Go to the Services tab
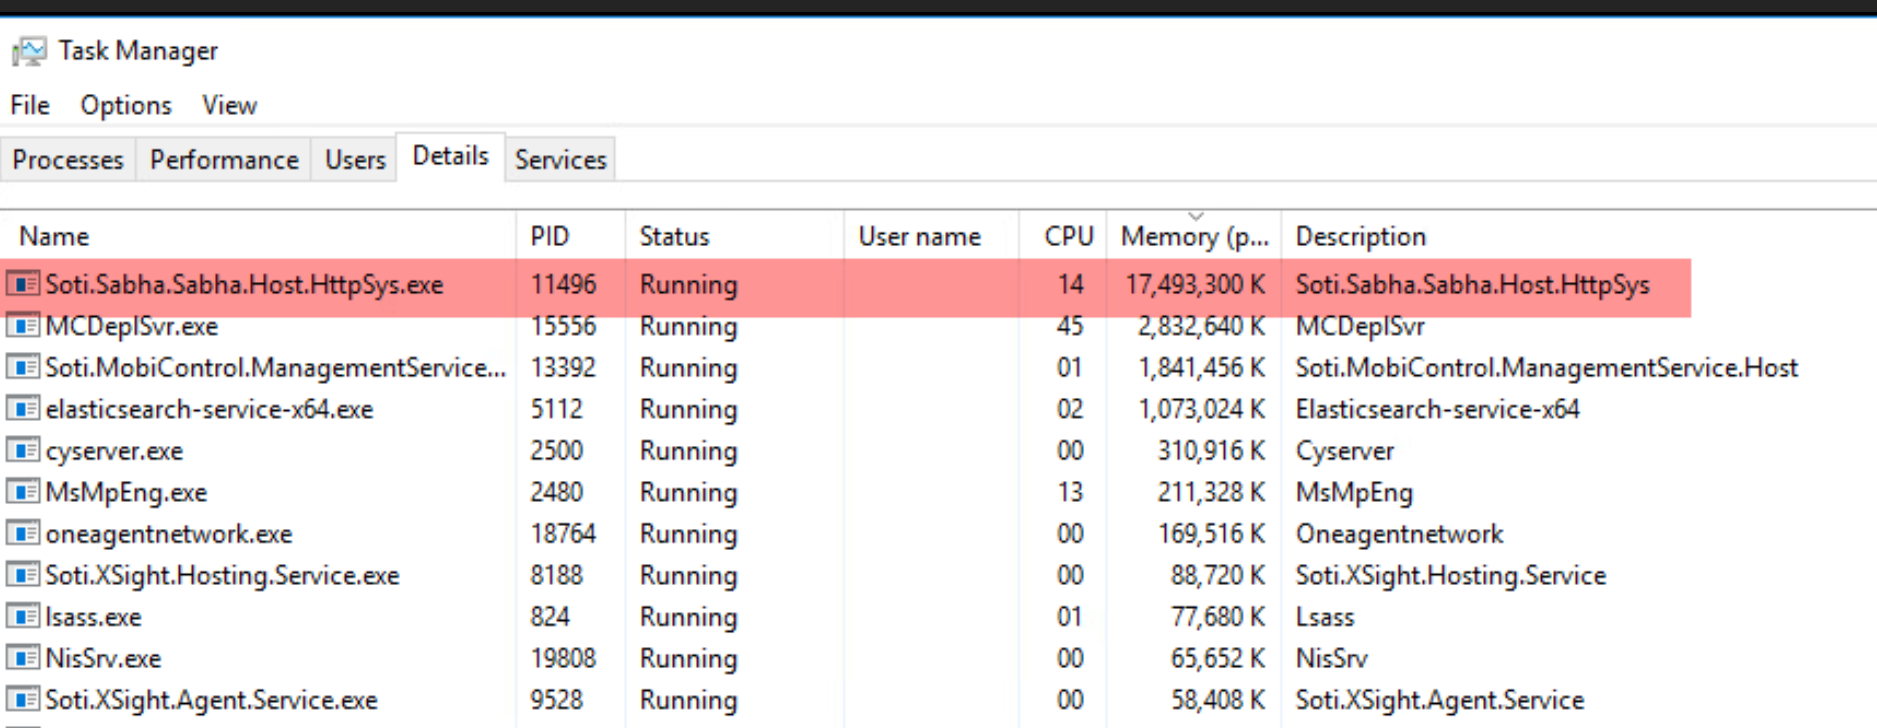The image size is (1877, 728). tap(560, 160)
